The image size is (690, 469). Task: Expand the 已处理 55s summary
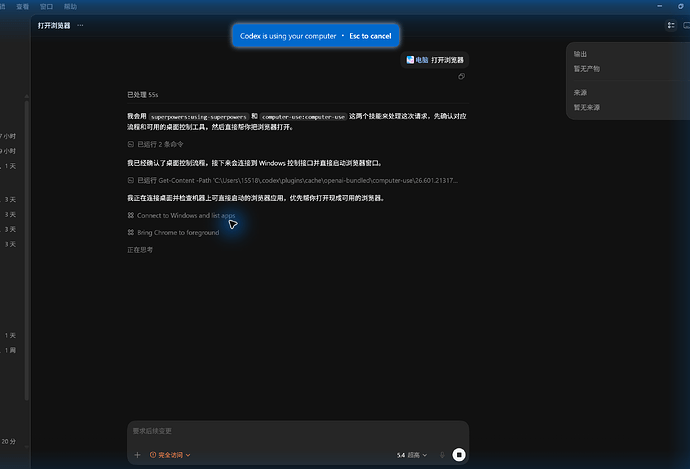143,95
